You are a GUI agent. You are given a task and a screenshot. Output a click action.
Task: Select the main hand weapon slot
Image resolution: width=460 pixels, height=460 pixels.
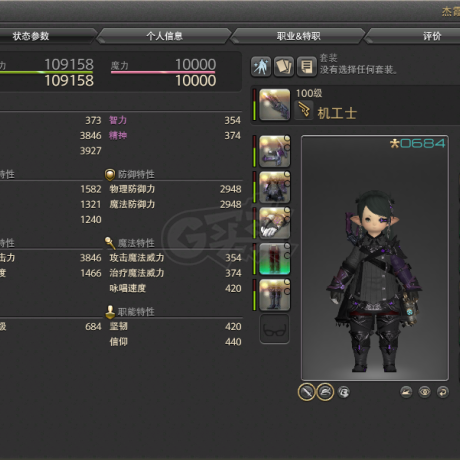click(x=275, y=104)
